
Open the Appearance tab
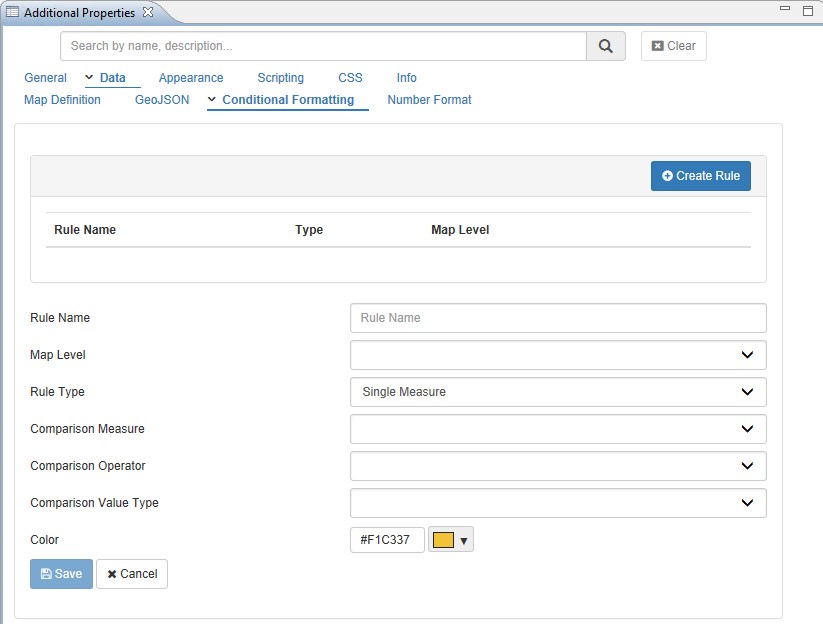[x=191, y=78]
